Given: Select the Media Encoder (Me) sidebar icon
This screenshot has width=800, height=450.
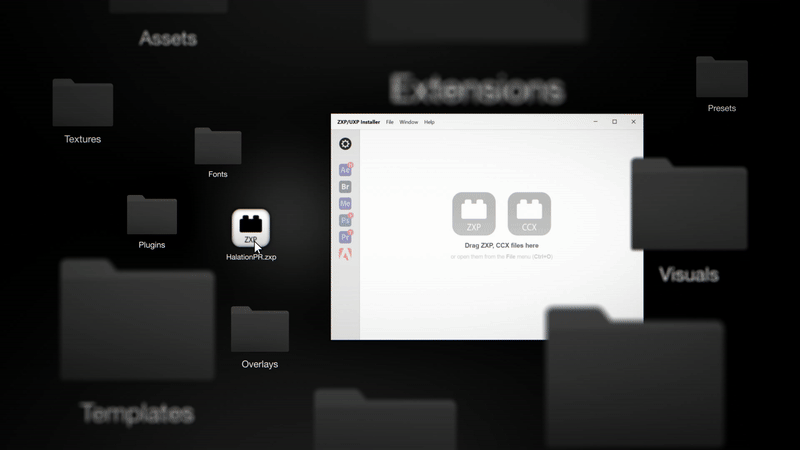Looking at the screenshot, I should coord(345,204).
